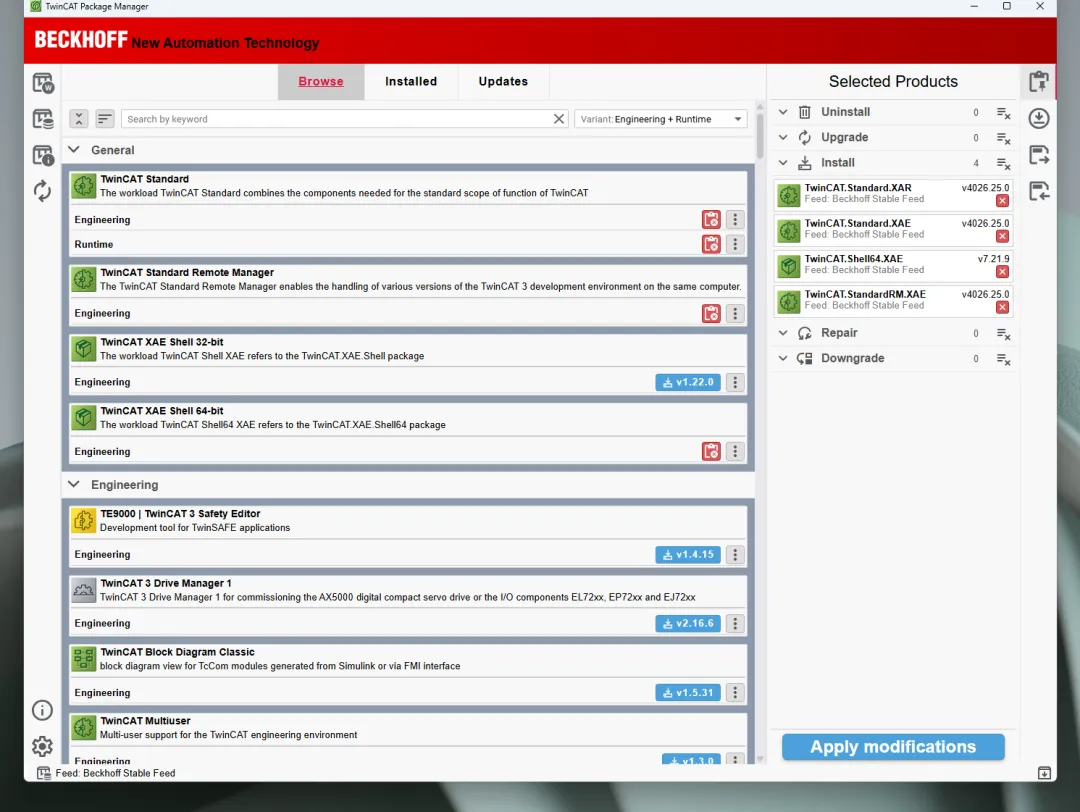Click the sort/list icon beside the search box
This screenshot has height=812, width=1080.
click(x=105, y=119)
